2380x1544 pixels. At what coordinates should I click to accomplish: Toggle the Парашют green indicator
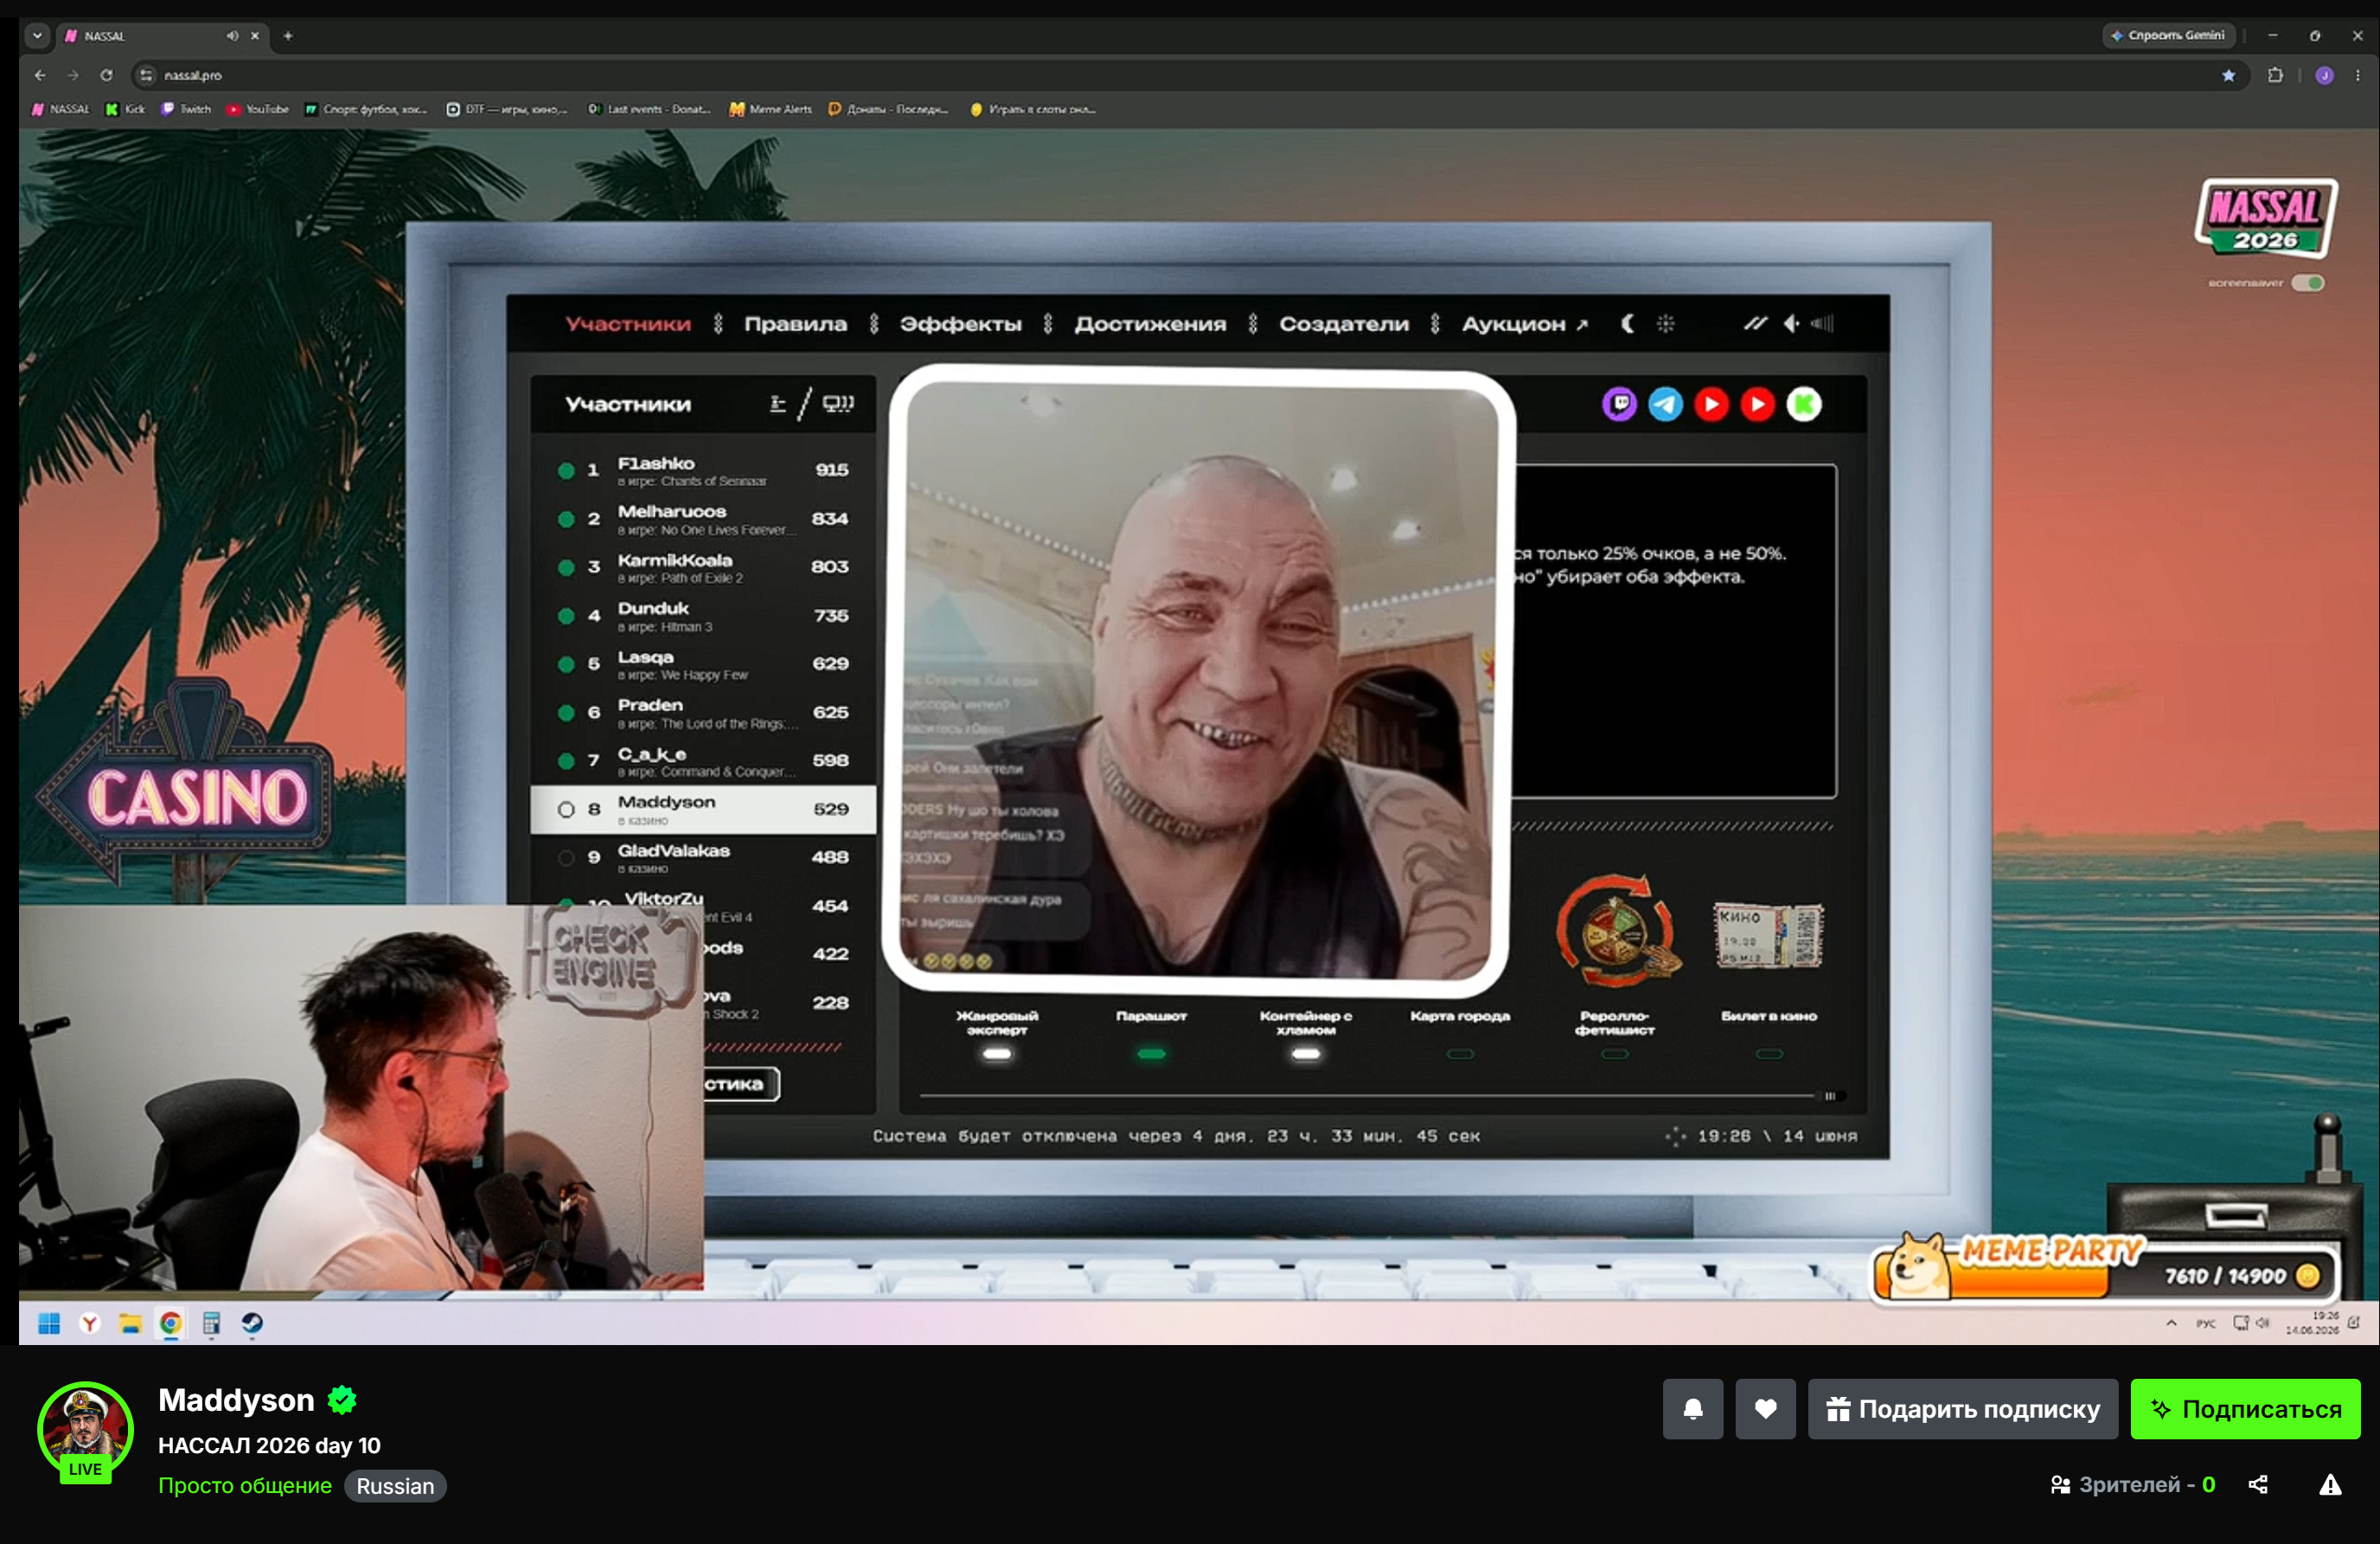(1151, 1054)
